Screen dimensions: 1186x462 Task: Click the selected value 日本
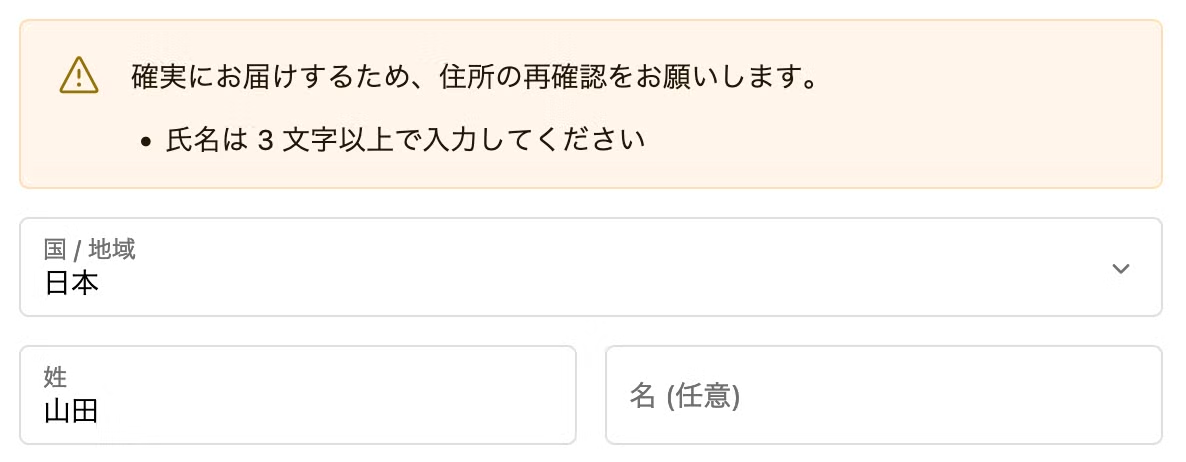click(x=71, y=283)
